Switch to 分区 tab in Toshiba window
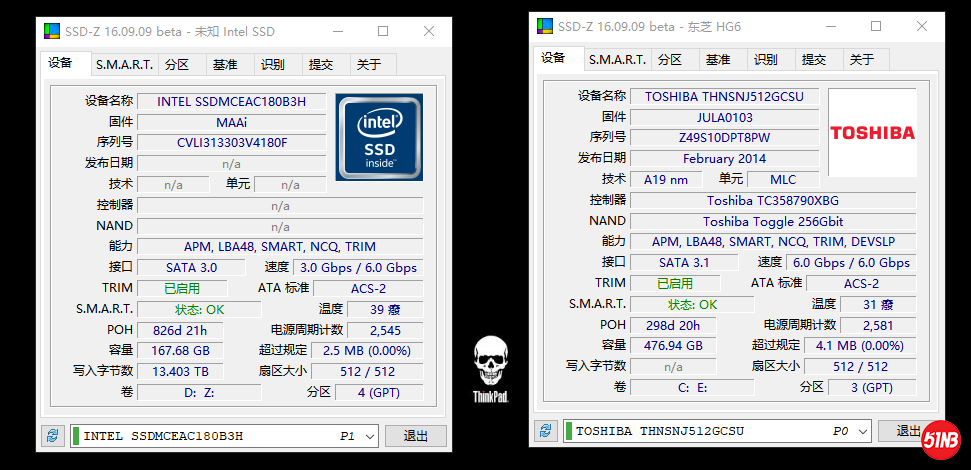Image resolution: width=971 pixels, height=470 pixels. click(x=669, y=60)
